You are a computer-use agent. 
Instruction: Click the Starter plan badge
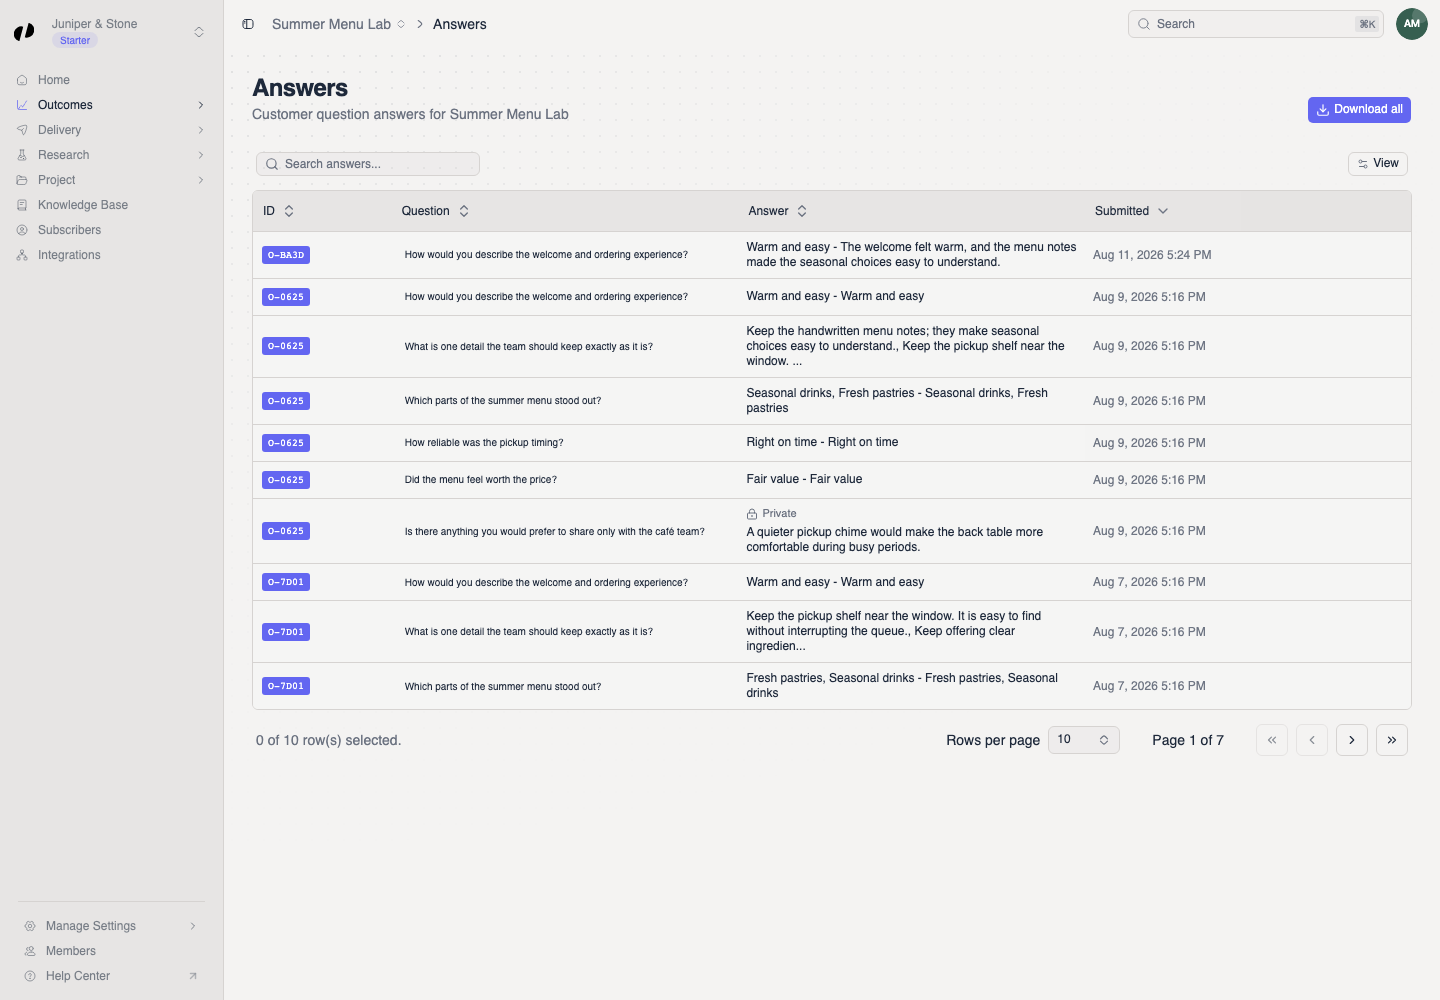coord(75,41)
